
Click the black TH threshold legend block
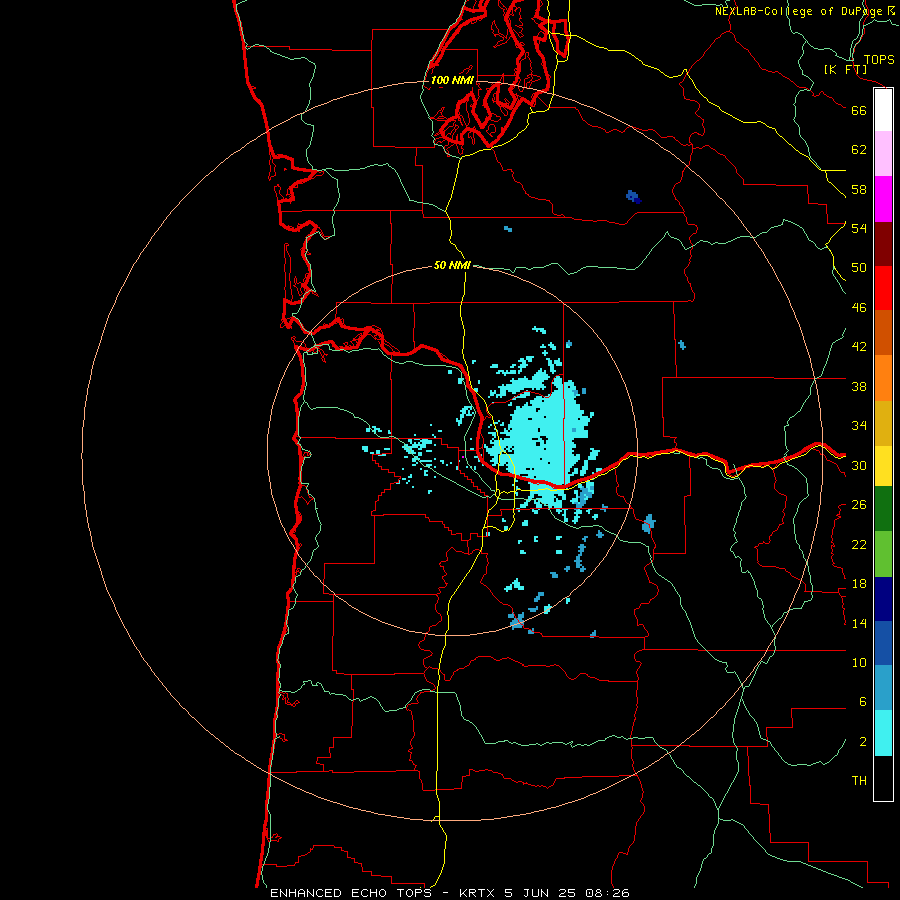[883, 778]
